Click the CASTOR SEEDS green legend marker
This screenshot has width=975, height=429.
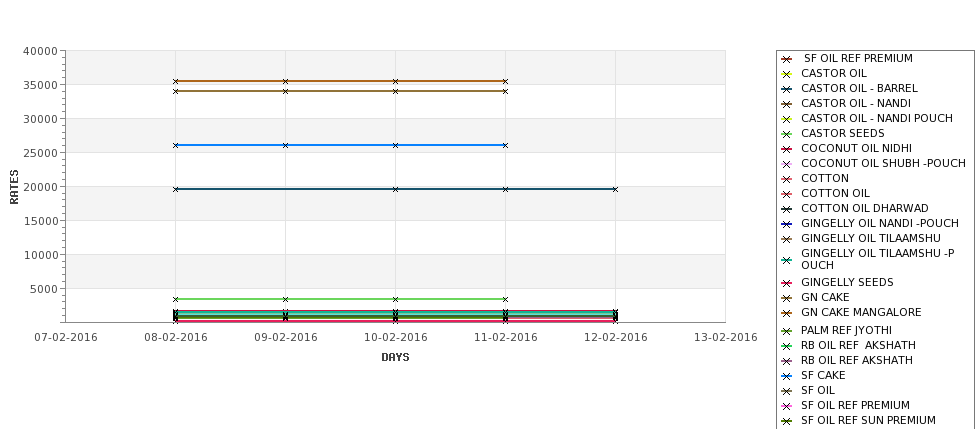tap(786, 134)
